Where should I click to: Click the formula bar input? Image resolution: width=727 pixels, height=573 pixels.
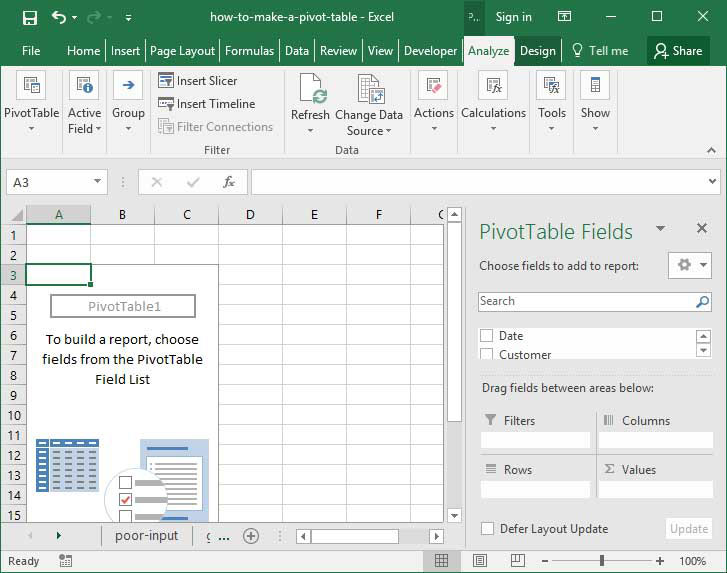(479, 182)
